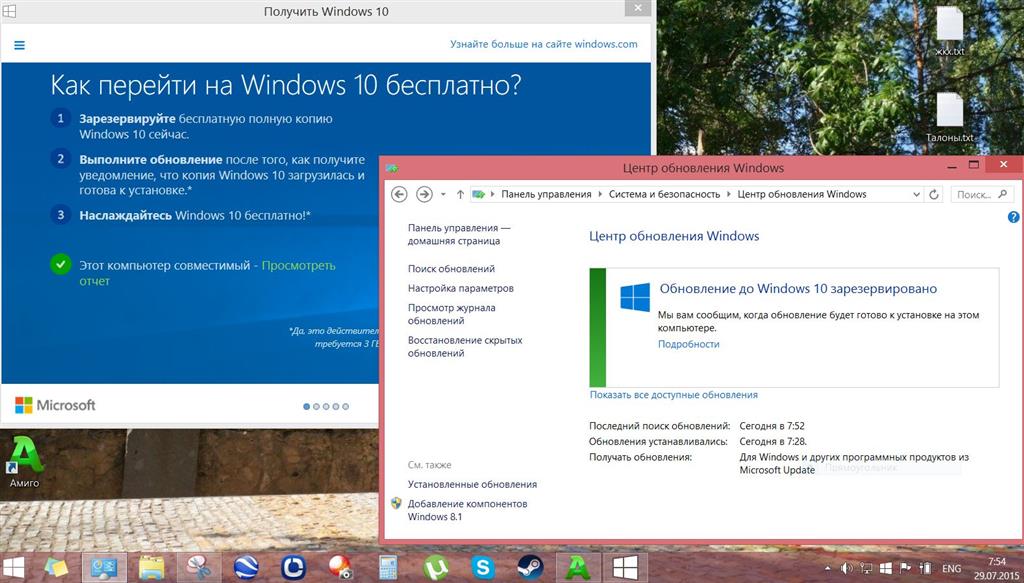Click 'Панель управления' breadcrumb

pos(546,194)
